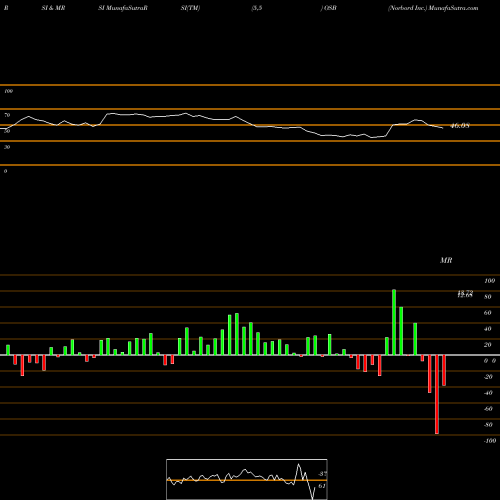Click the -100 label on the MR axis

pos(490,441)
